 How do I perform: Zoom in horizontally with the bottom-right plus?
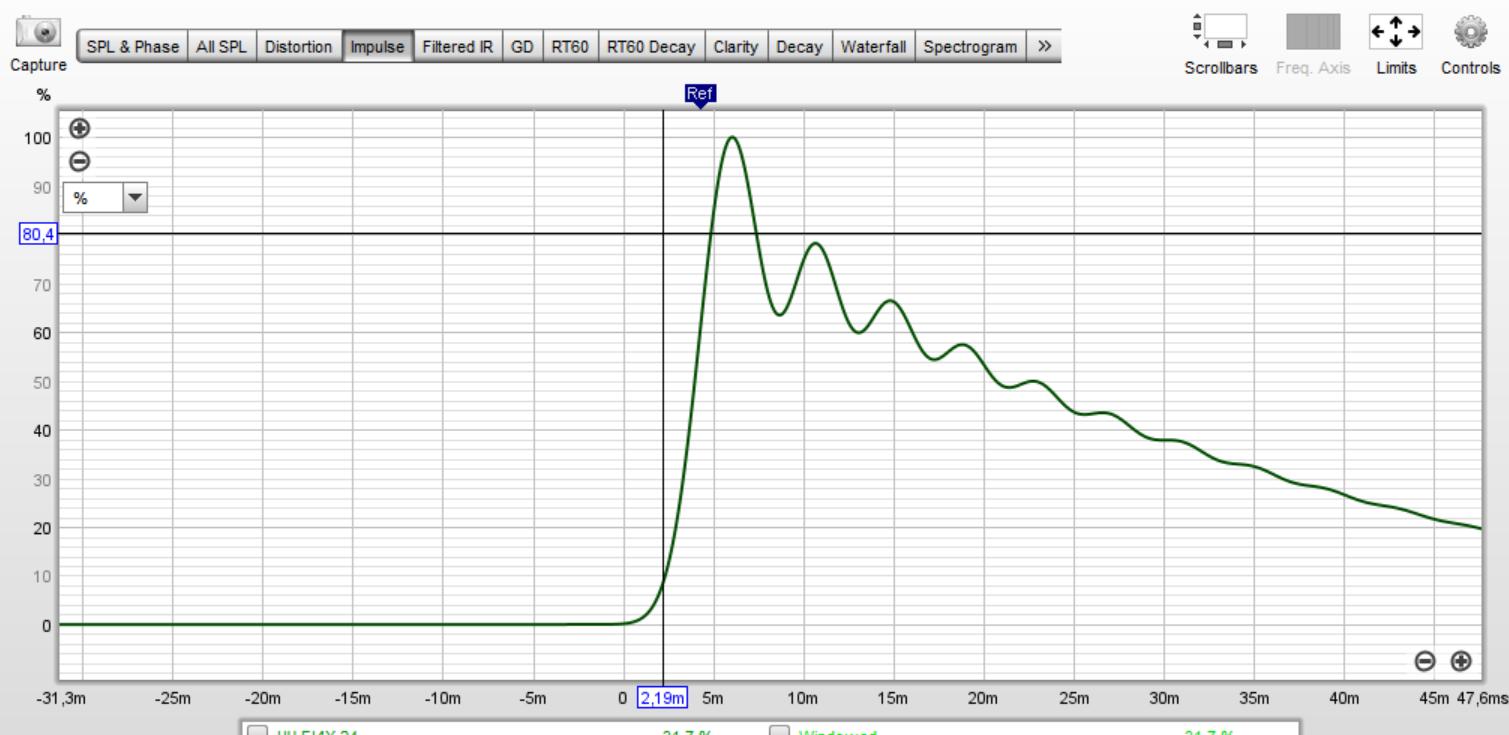(1461, 660)
